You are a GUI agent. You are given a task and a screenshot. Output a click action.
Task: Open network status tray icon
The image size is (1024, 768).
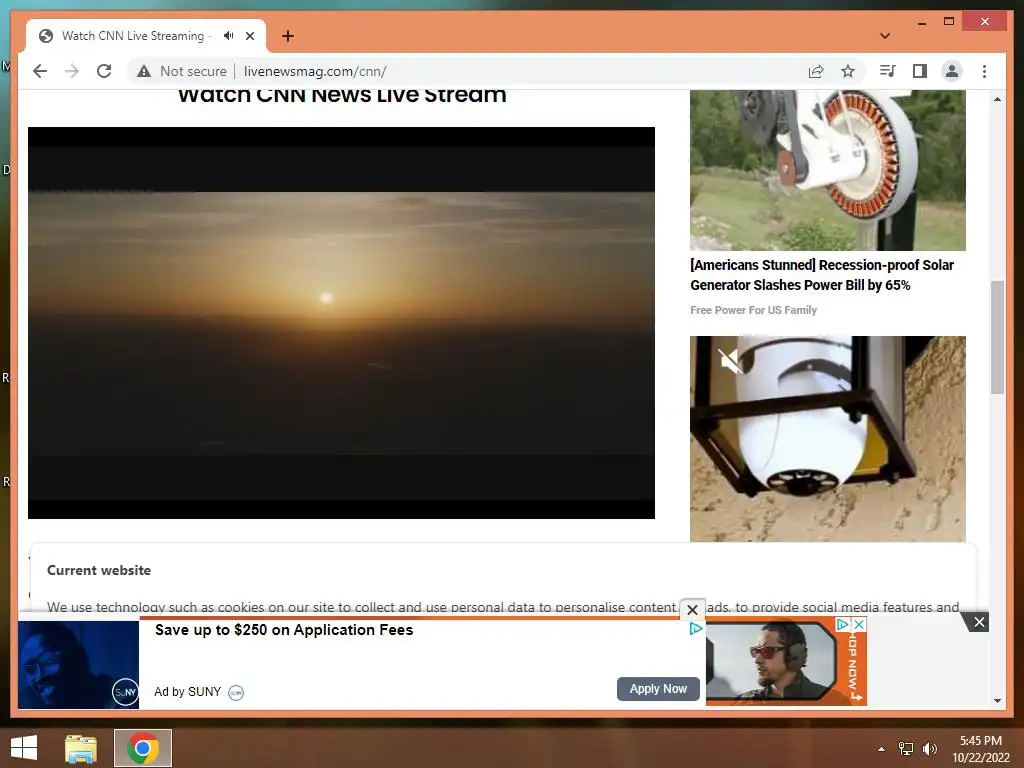906,748
